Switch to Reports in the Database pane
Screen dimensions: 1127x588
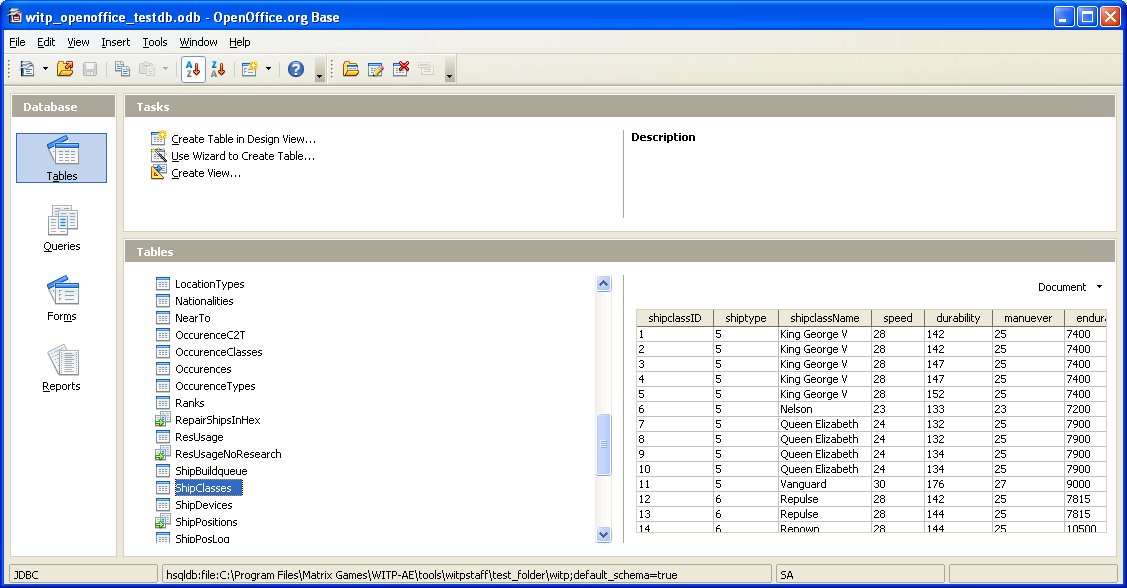click(x=62, y=368)
